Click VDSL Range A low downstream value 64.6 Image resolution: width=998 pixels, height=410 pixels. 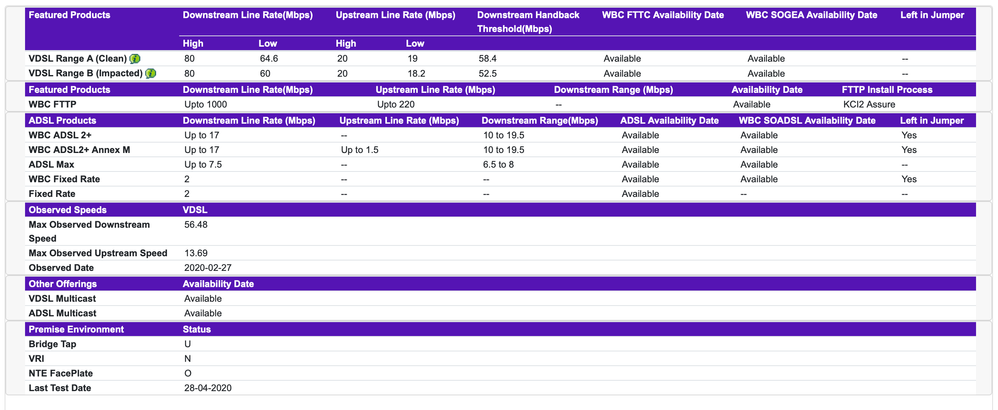point(269,59)
